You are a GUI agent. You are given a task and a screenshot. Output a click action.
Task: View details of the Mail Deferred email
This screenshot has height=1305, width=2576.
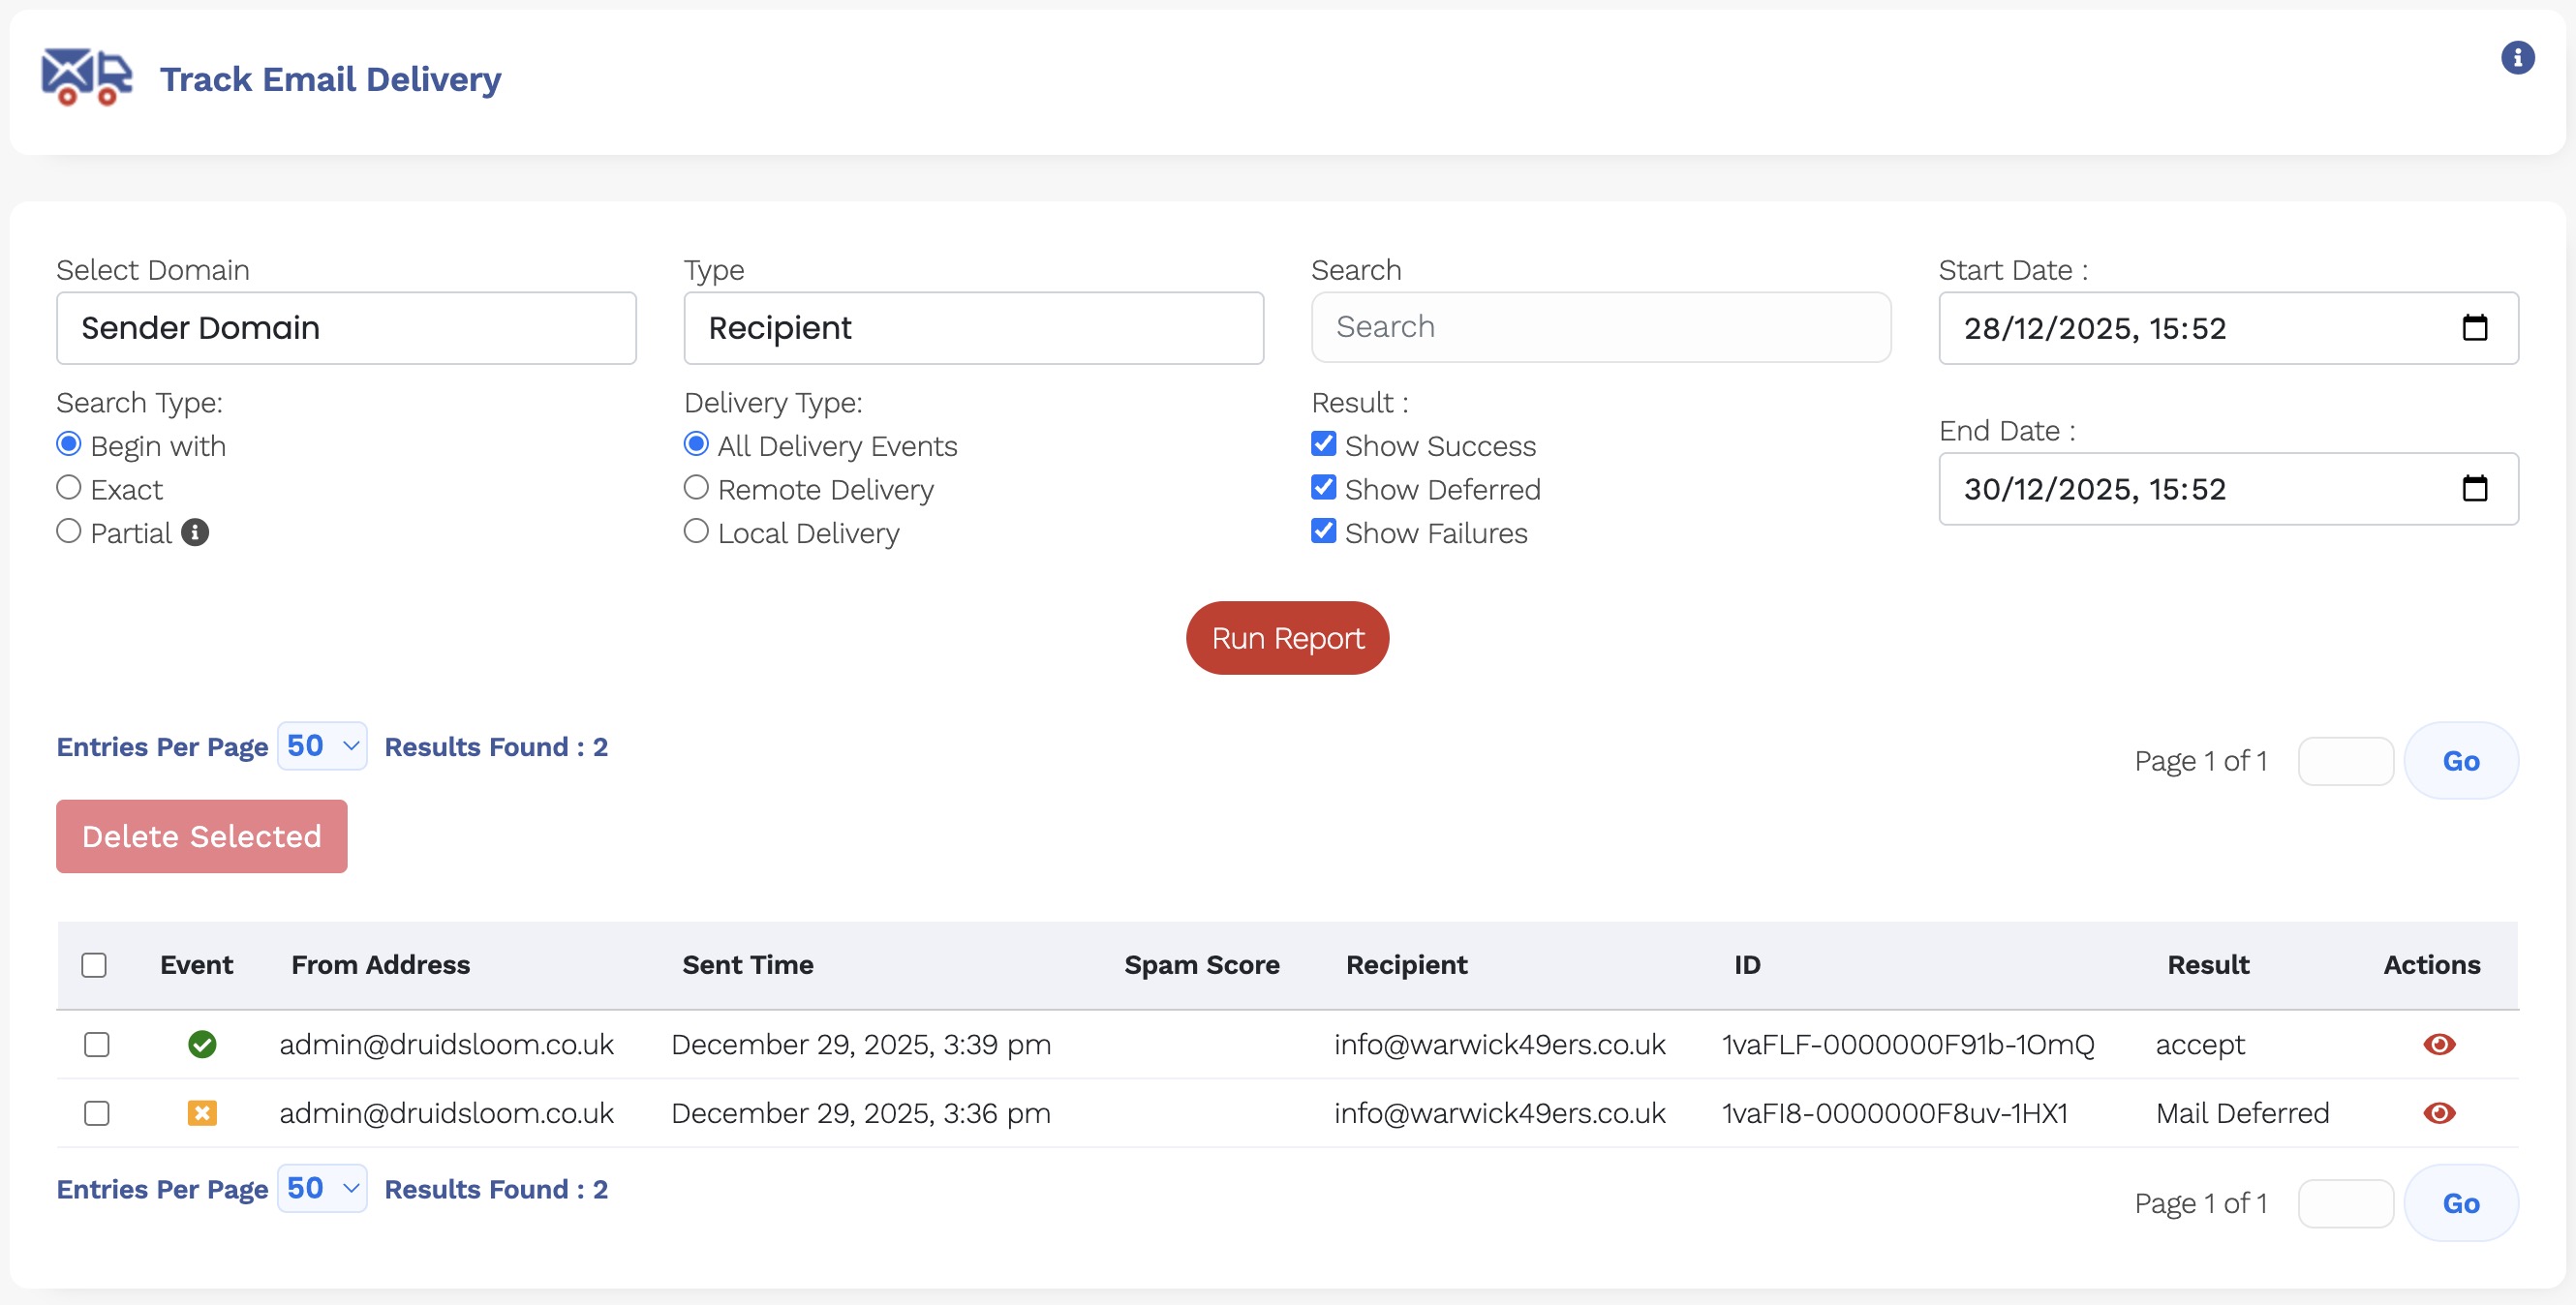click(x=2438, y=1113)
